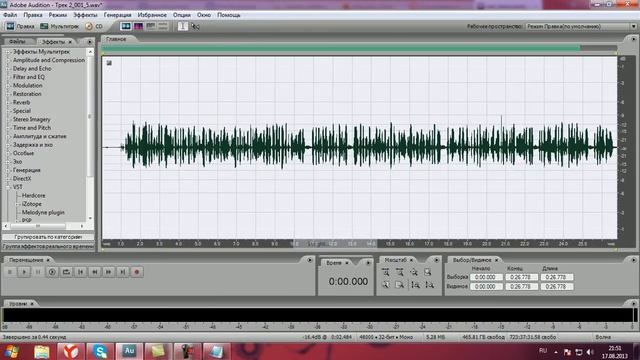Open the Избранное menu

coord(152,15)
